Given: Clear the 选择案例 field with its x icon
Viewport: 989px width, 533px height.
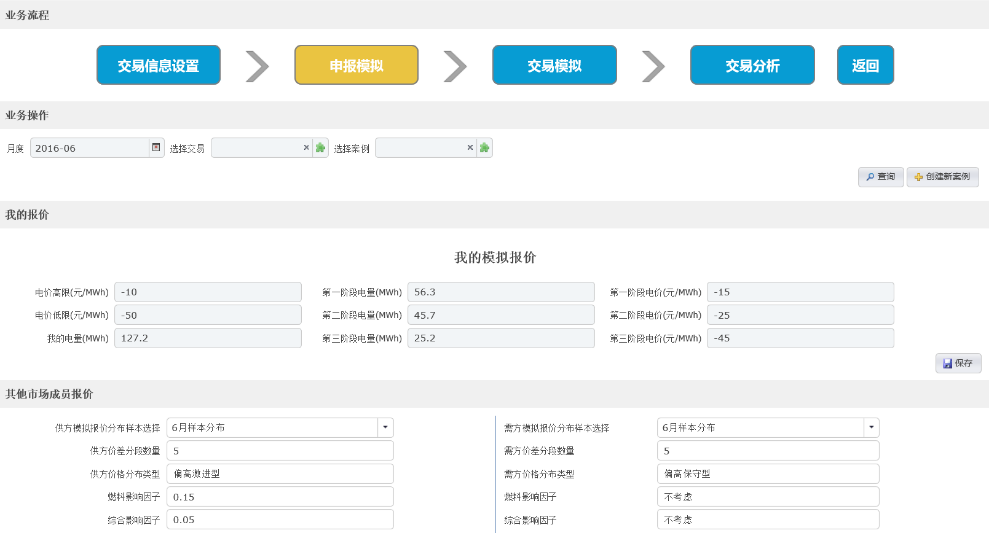Looking at the screenshot, I should pos(470,148).
